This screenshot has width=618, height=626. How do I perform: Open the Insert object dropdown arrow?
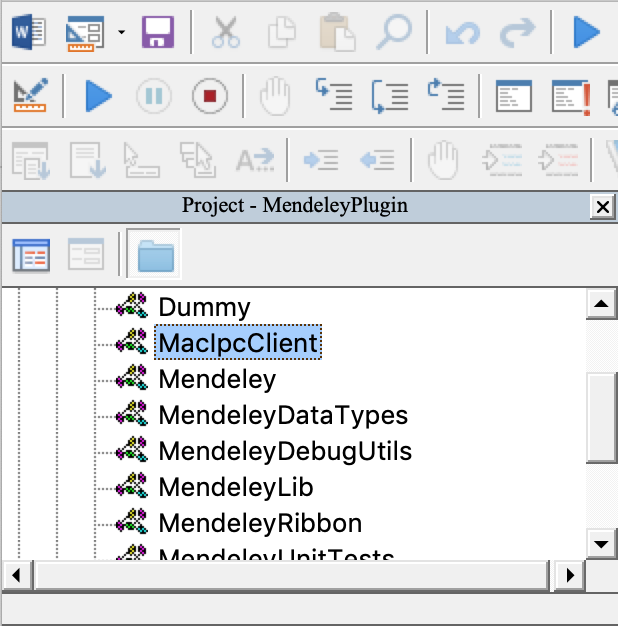(x=121, y=32)
